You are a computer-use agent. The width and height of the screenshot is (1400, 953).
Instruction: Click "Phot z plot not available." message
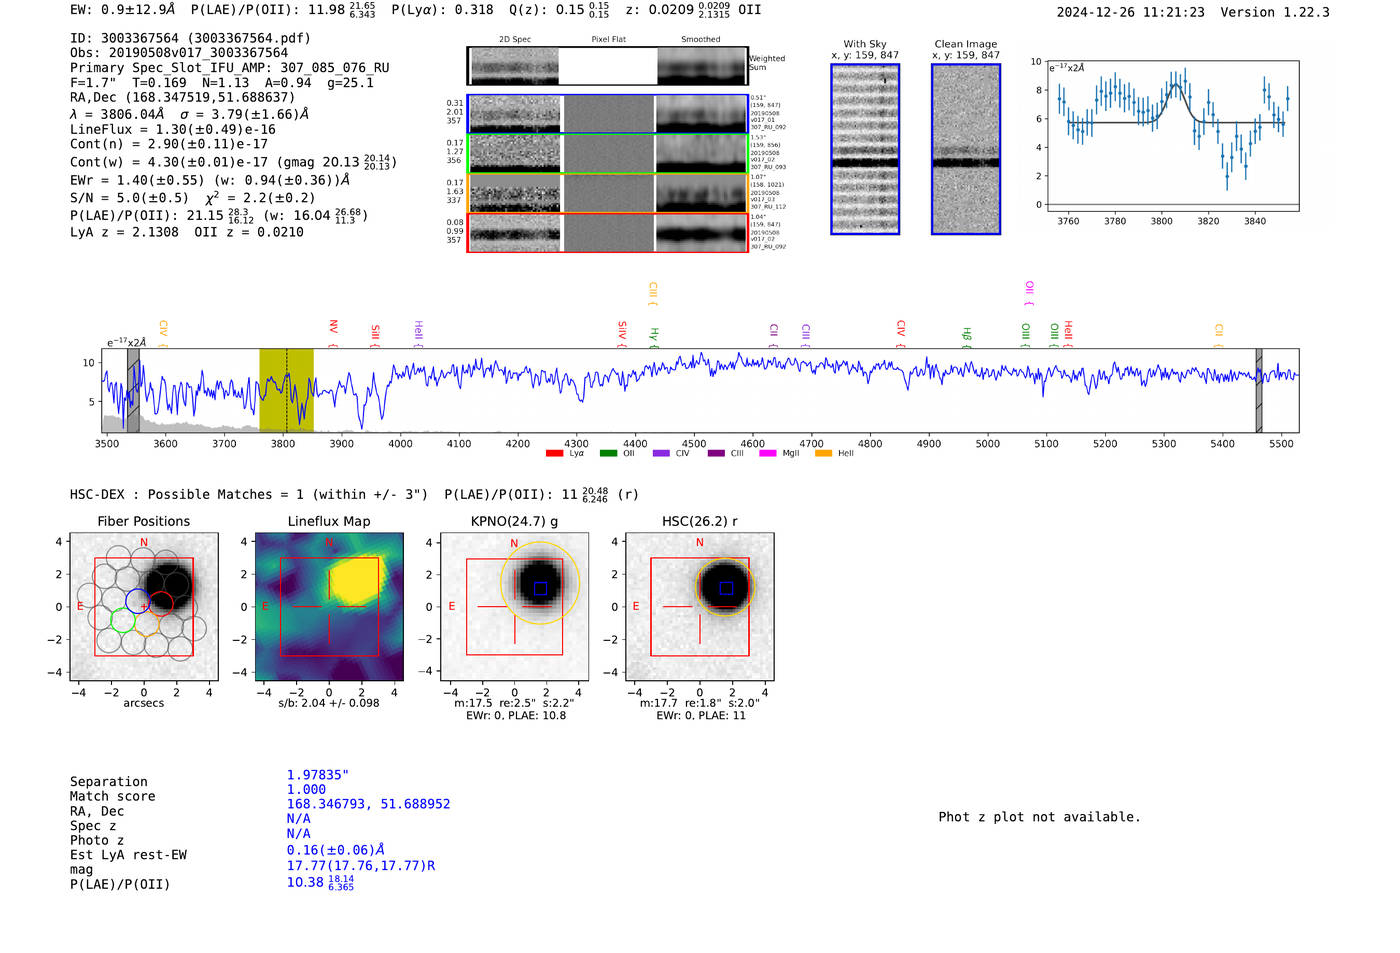point(1039,817)
